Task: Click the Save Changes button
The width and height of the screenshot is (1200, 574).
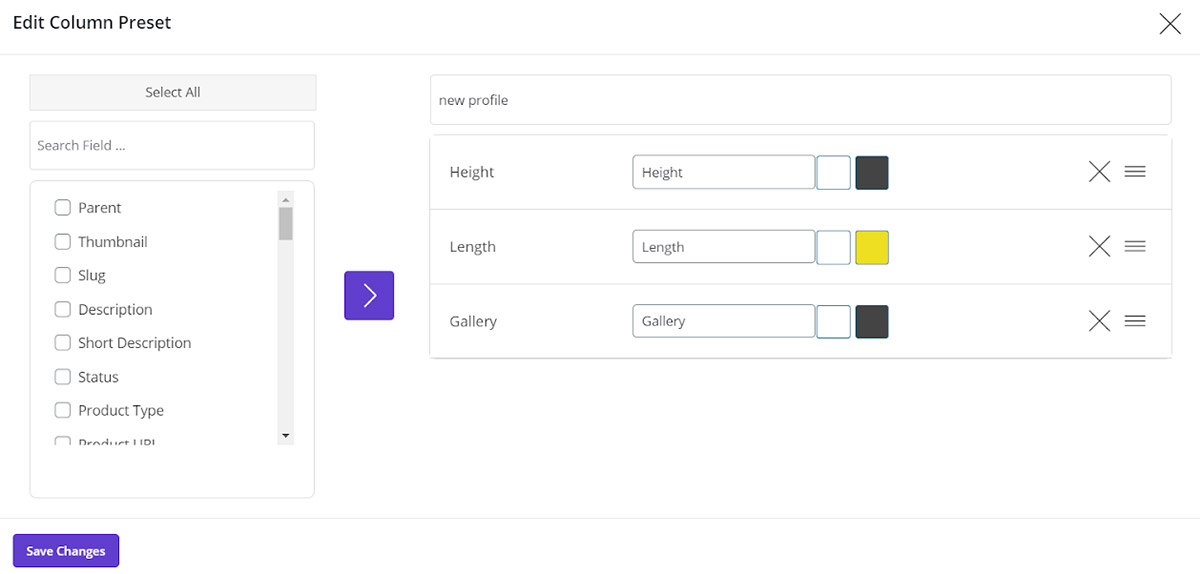Action: click(66, 551)
